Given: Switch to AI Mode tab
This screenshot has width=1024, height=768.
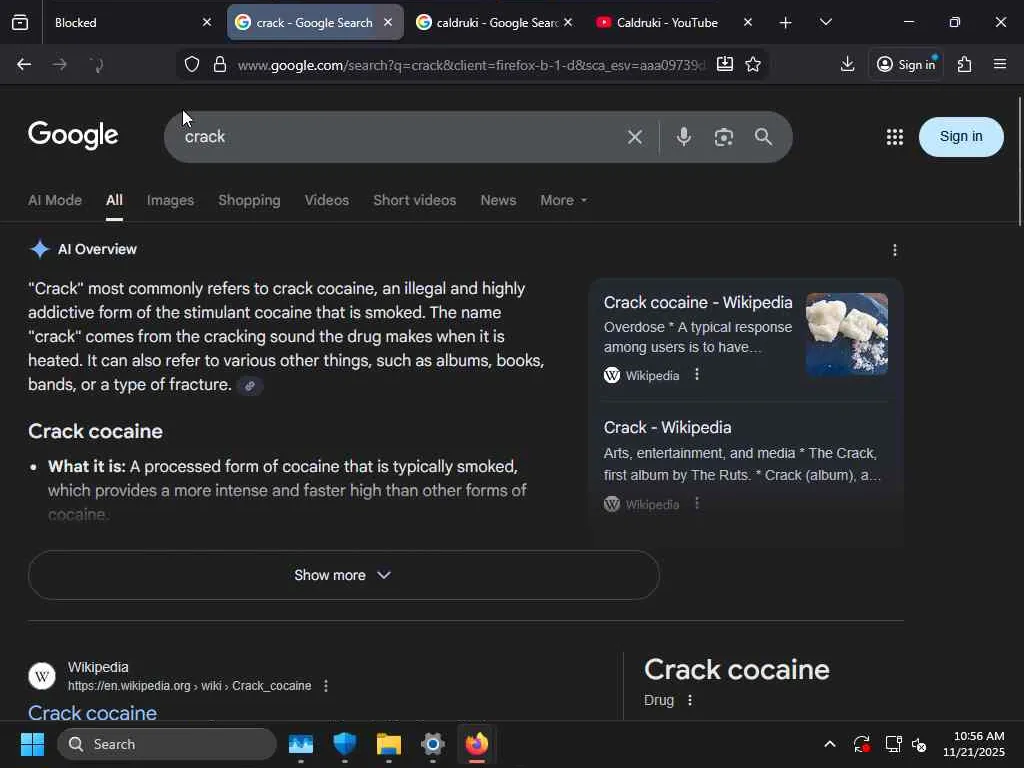Looking at the screenshot, I should (x=55, y=200).
